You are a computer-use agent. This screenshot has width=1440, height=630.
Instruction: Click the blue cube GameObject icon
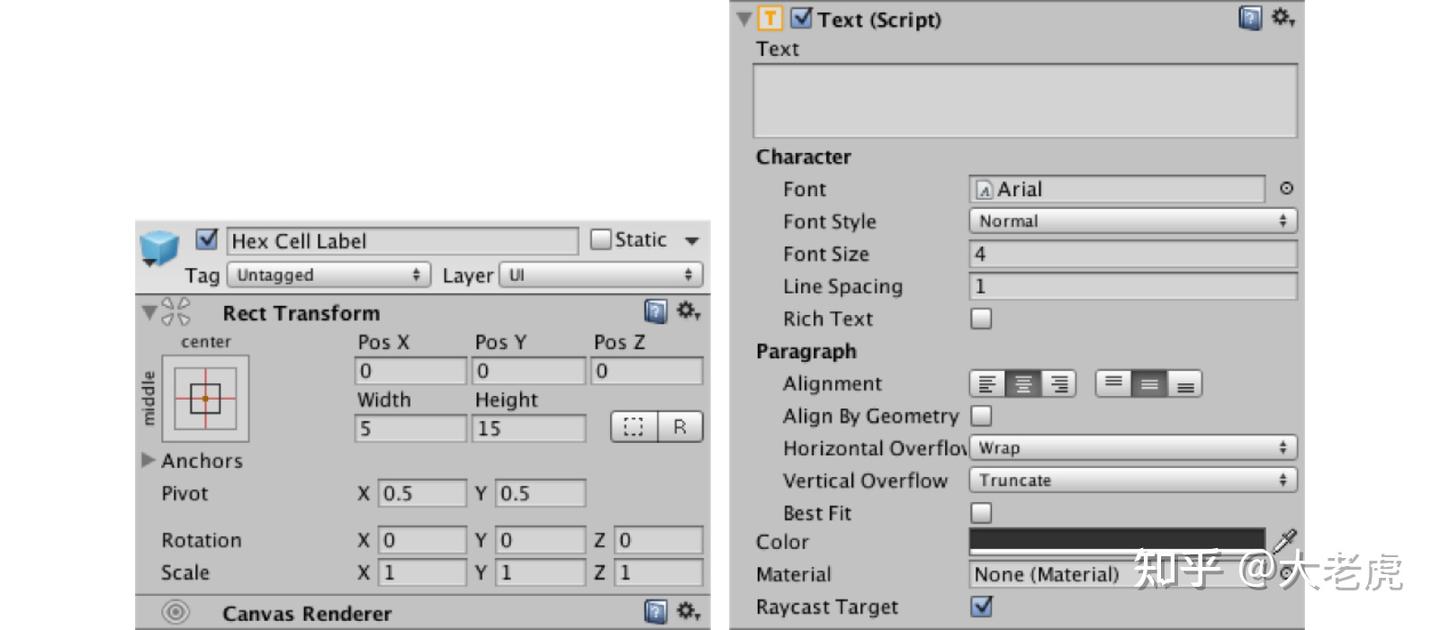click(x=158, y=250)
